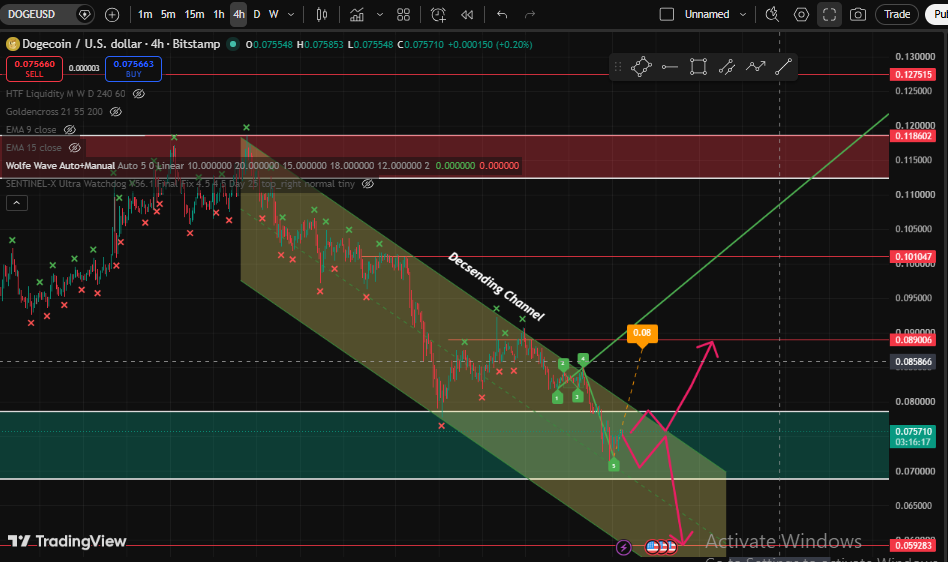This screenshot has width=948, height=562.
Task: Click the current price 0.075710 label
Action: pyautogui.click(x=913, y=436)
